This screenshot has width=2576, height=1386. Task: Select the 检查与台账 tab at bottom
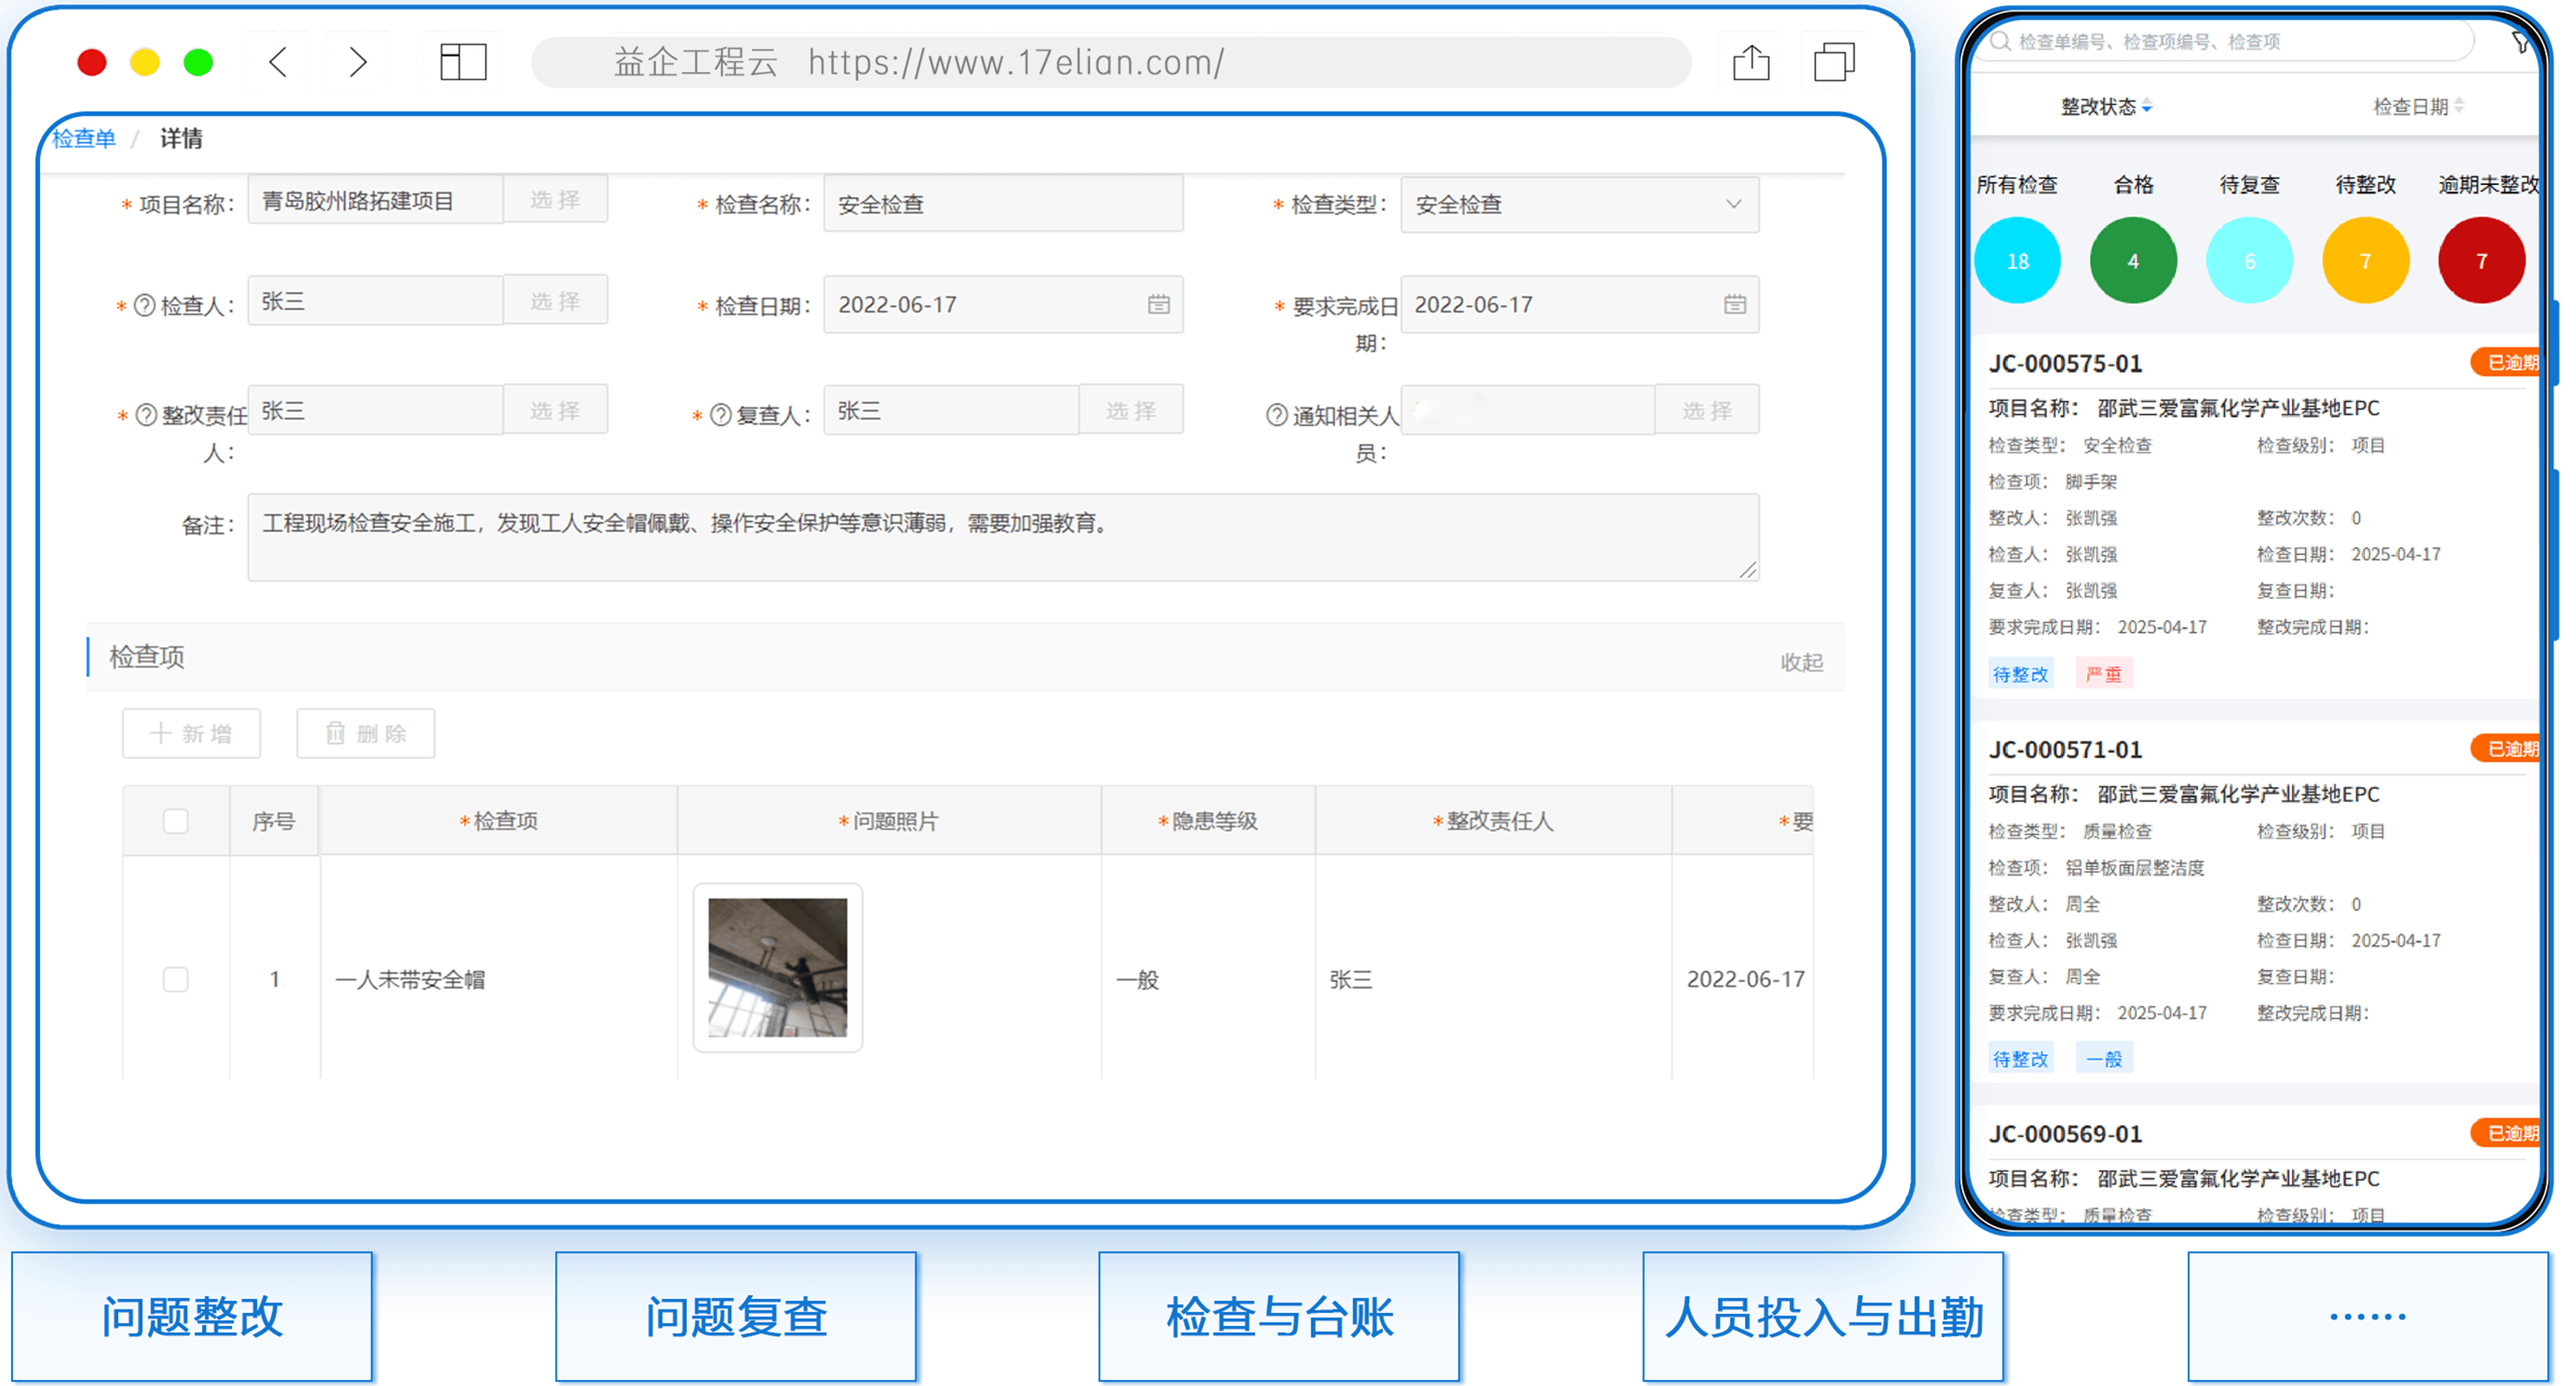pyautogui.click(x=1279, y=1317)
